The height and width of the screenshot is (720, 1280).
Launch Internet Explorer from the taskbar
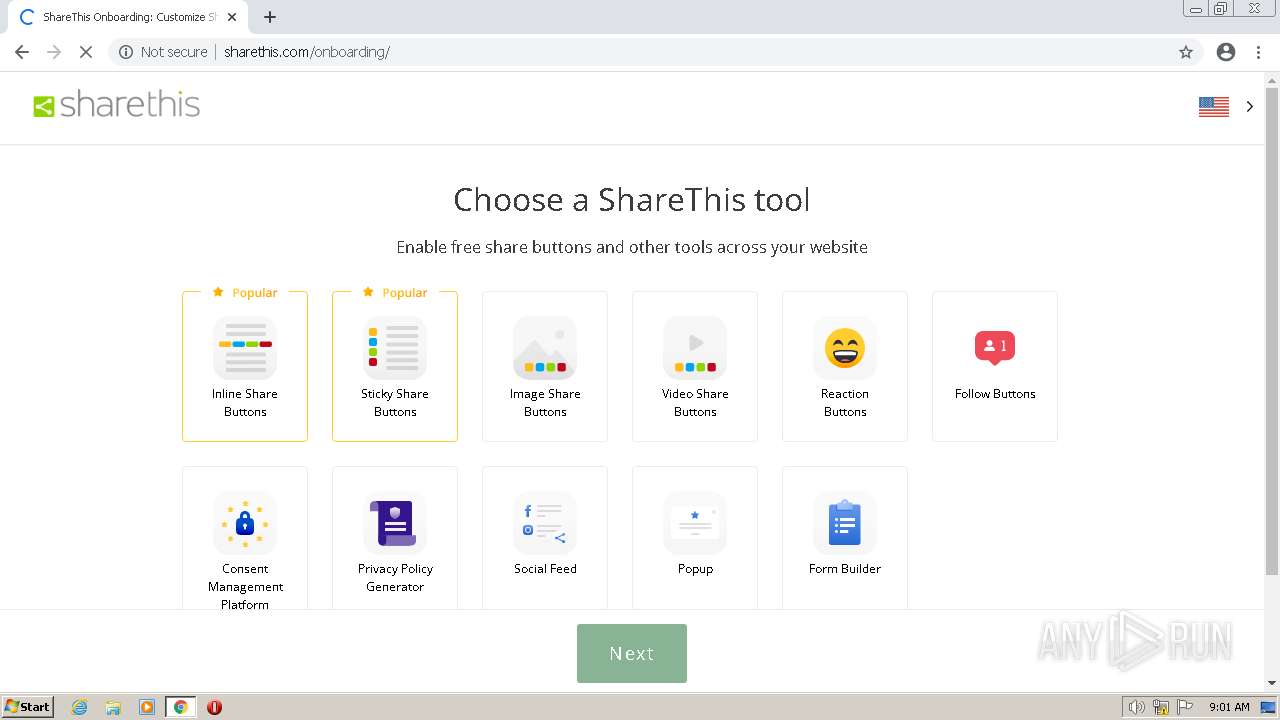(80, 707)
